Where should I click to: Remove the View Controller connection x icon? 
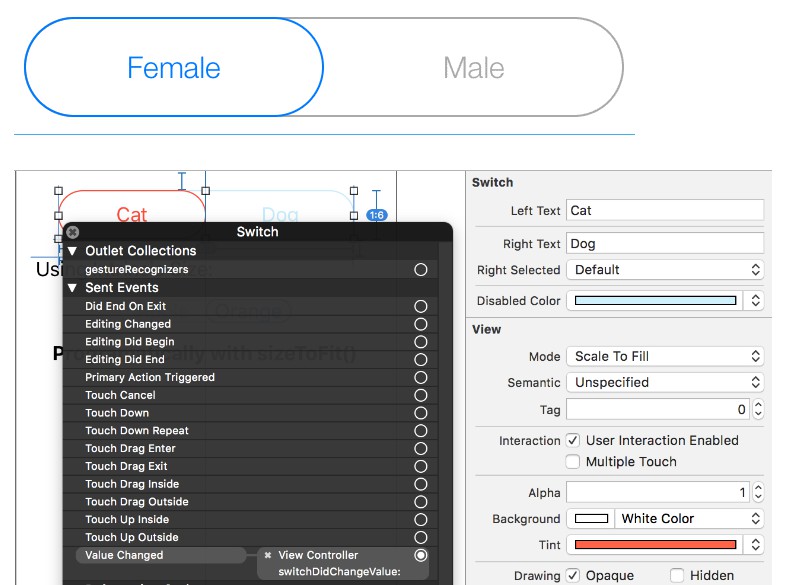(268, 555)
